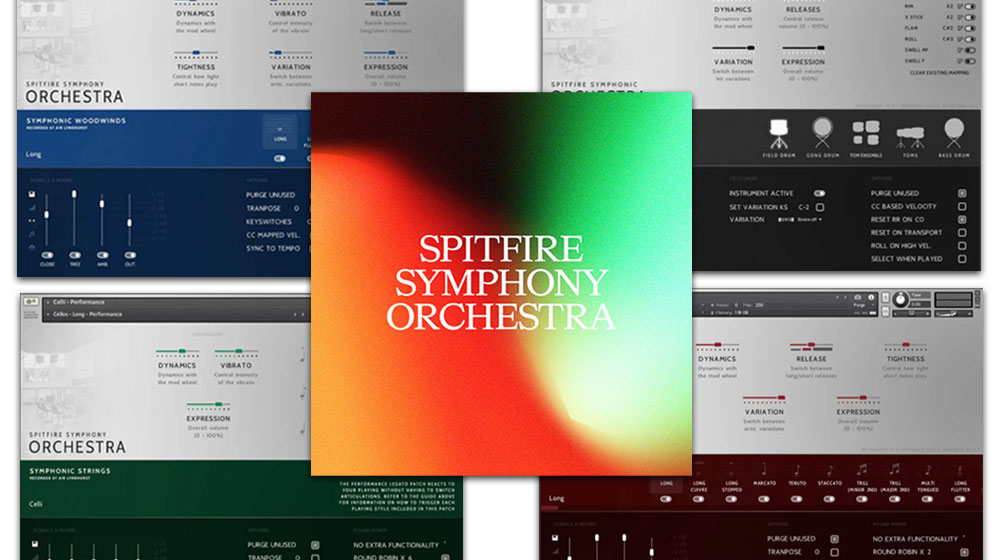This screenshot has width=1000, height=560.
Task: Check Purge Unused in red brass panel
Action: (834, 539)
